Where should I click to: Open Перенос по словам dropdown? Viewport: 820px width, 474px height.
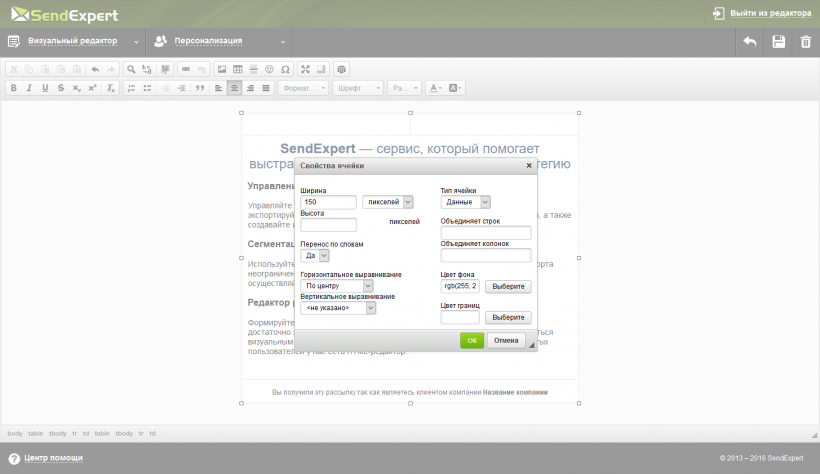click(315, 256)
